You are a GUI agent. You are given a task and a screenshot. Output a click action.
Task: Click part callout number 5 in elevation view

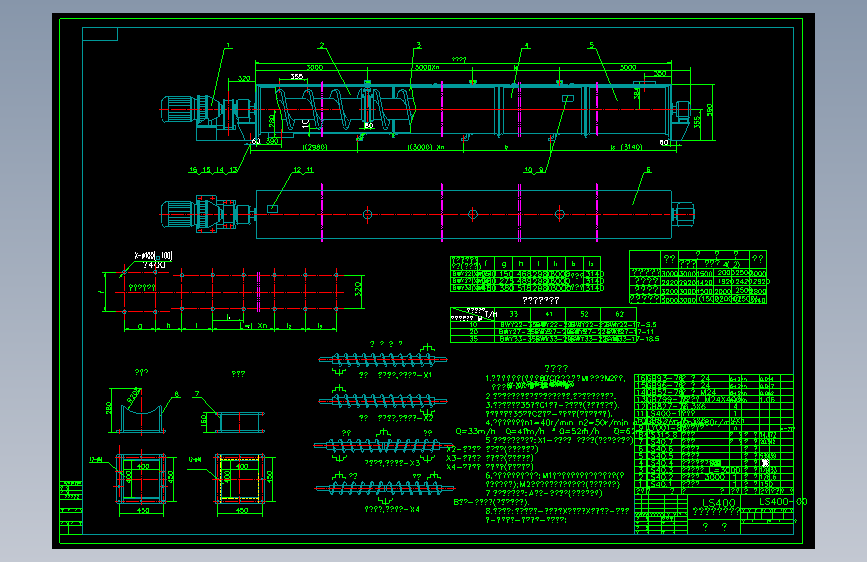(x=592, y=45)
